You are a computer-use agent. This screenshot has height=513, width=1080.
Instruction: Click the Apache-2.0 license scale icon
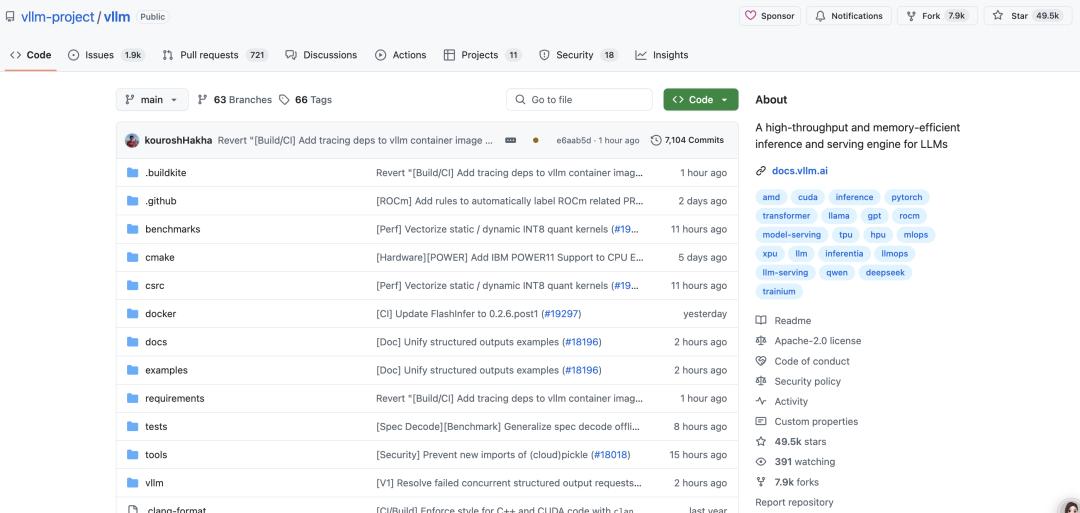coord(761,341)
